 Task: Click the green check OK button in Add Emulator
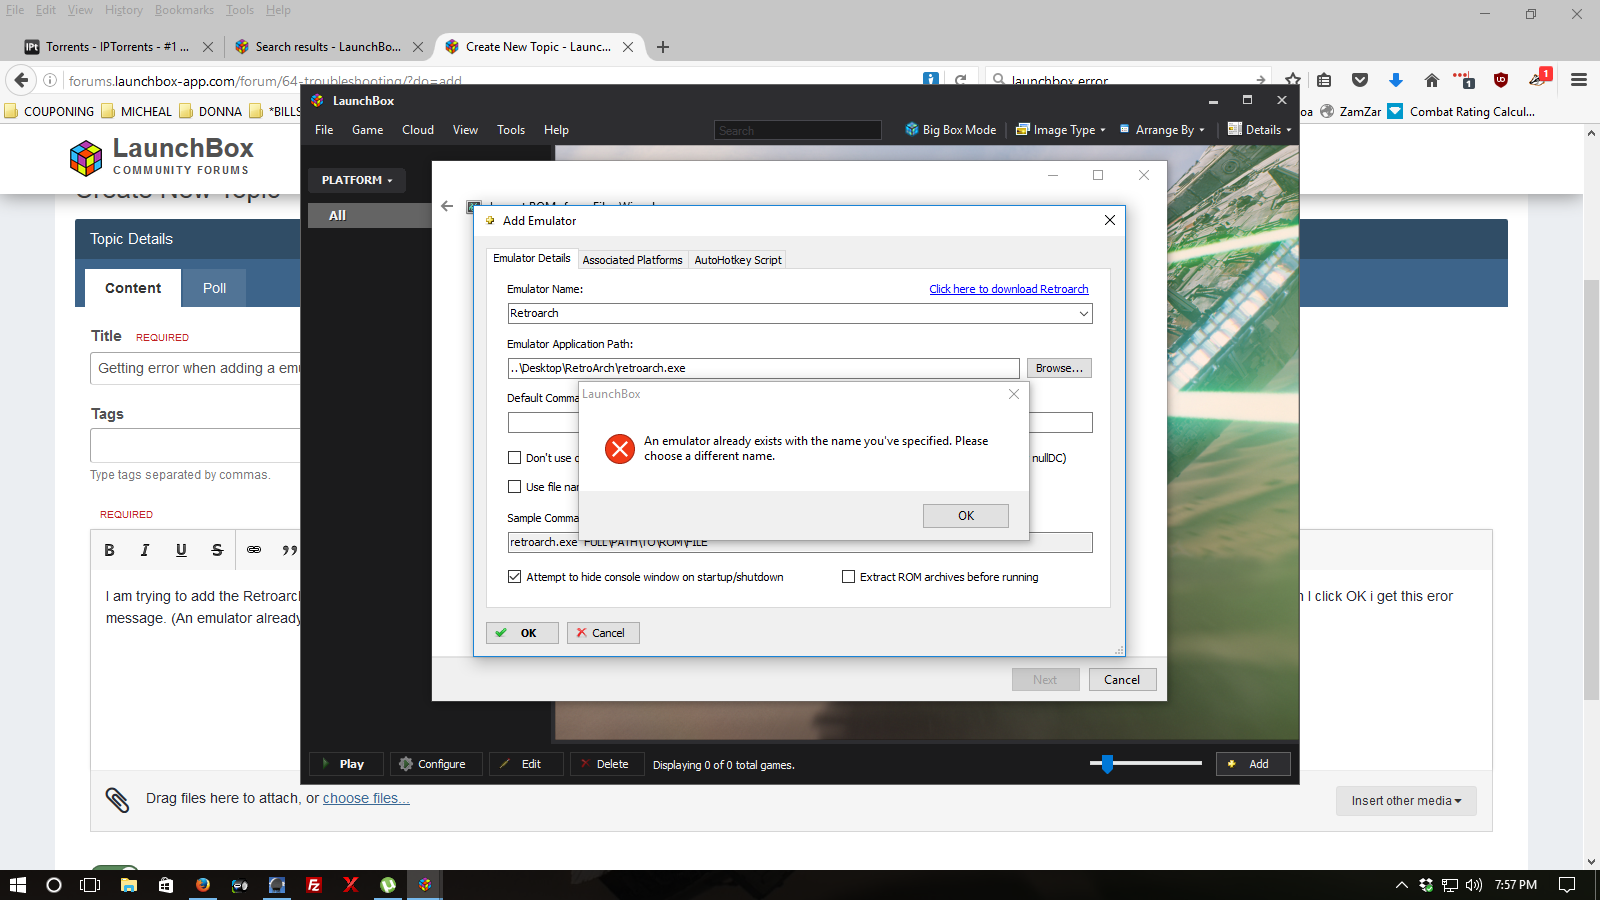[x=522, y=633]
